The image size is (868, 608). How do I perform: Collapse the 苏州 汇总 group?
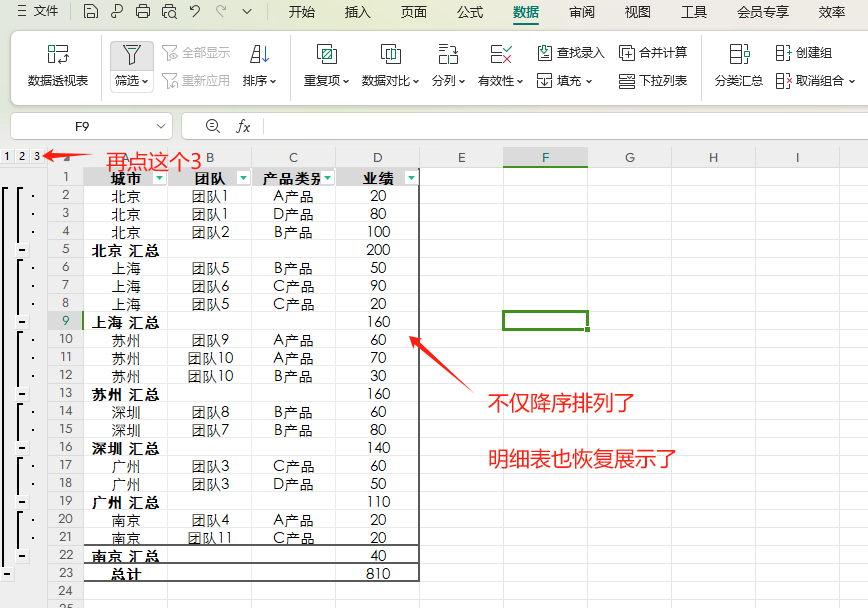coord(22,394)
